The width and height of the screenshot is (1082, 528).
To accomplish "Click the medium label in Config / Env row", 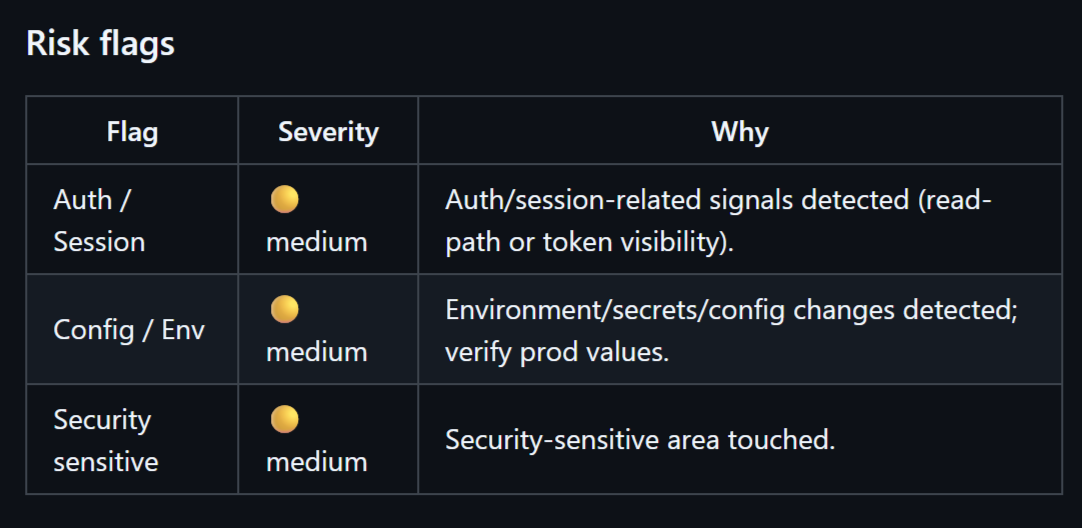I will click(x=316, y=352).
